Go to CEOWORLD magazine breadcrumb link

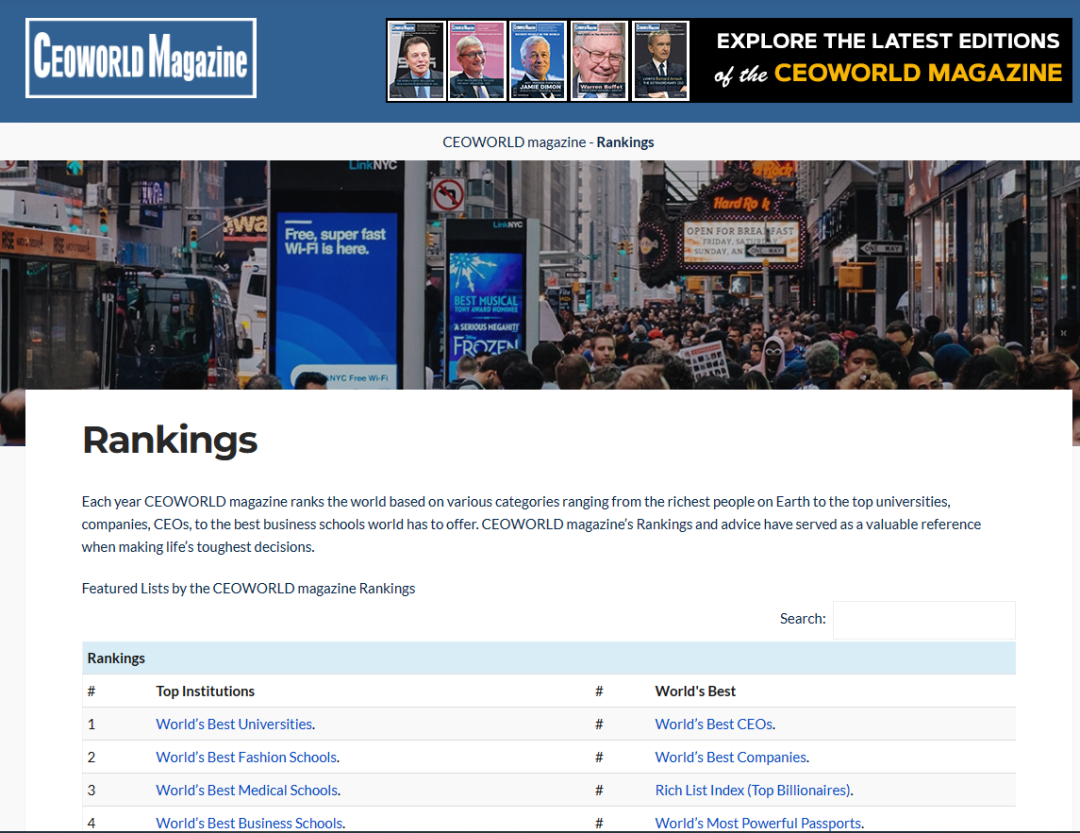pyautogui.click(x=514, y=142)
